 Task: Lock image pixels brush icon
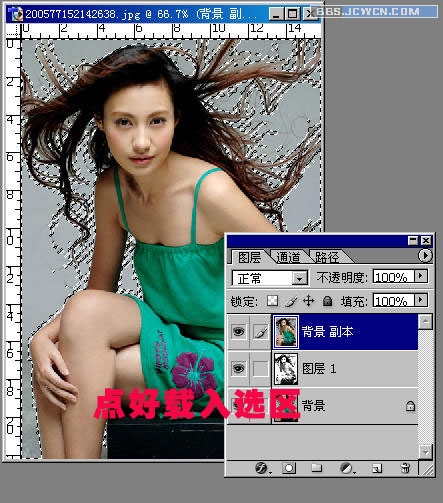(x=291, y=301)
